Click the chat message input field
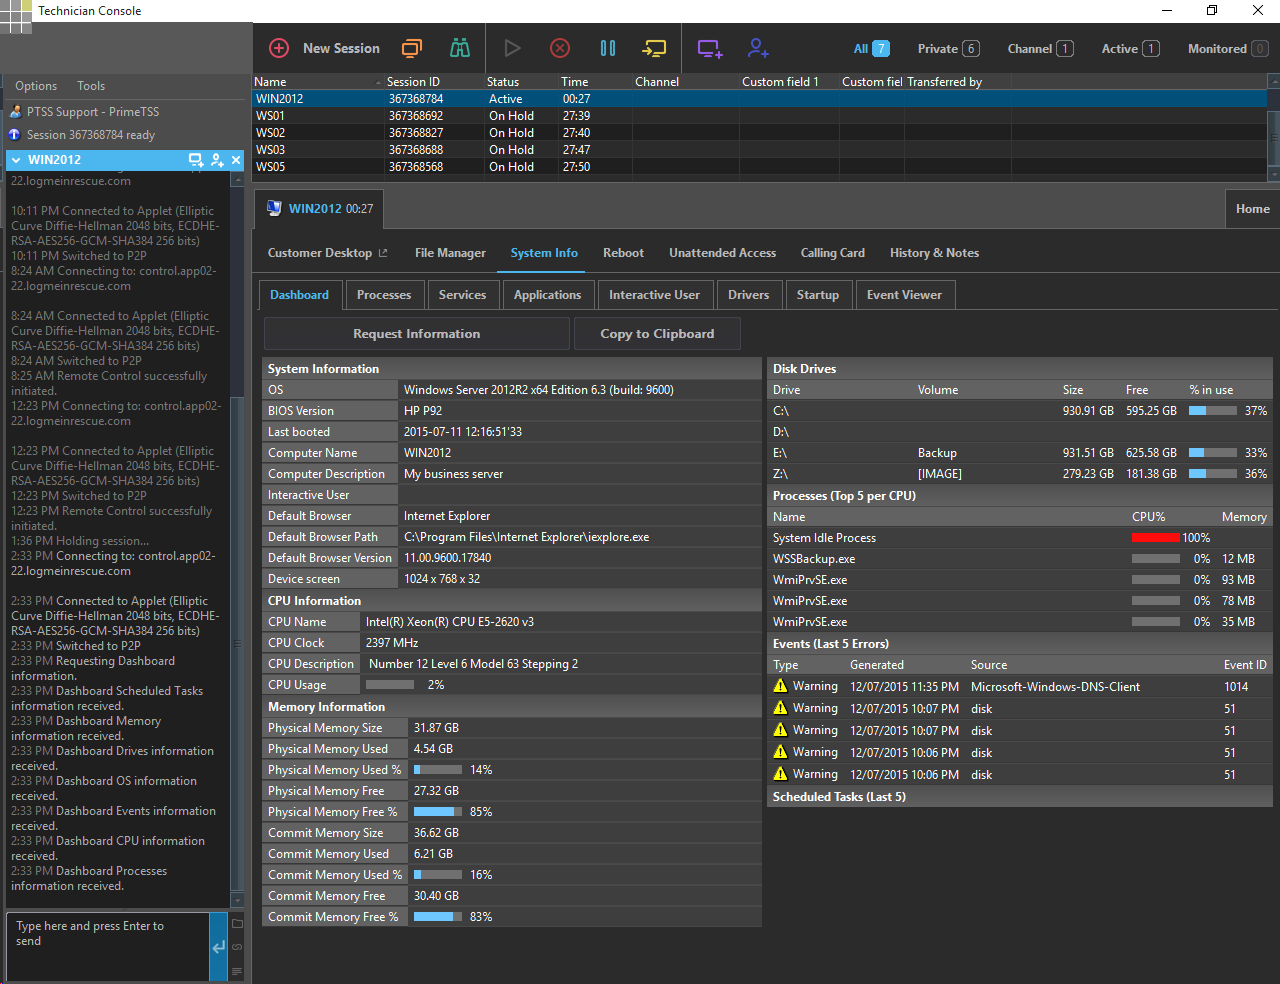This screenshot has height=984, width=1280. 108,947
